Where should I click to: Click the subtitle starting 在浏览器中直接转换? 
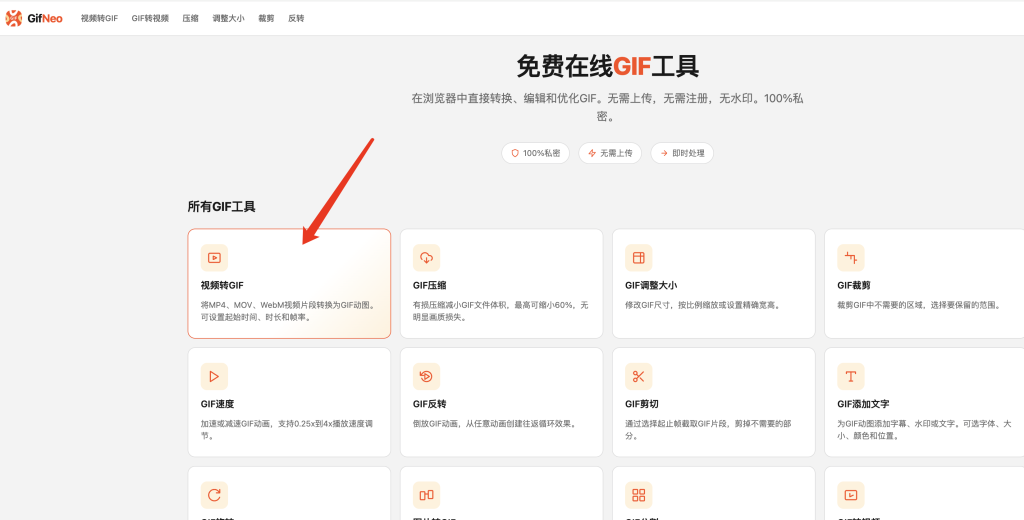(607, 108)
